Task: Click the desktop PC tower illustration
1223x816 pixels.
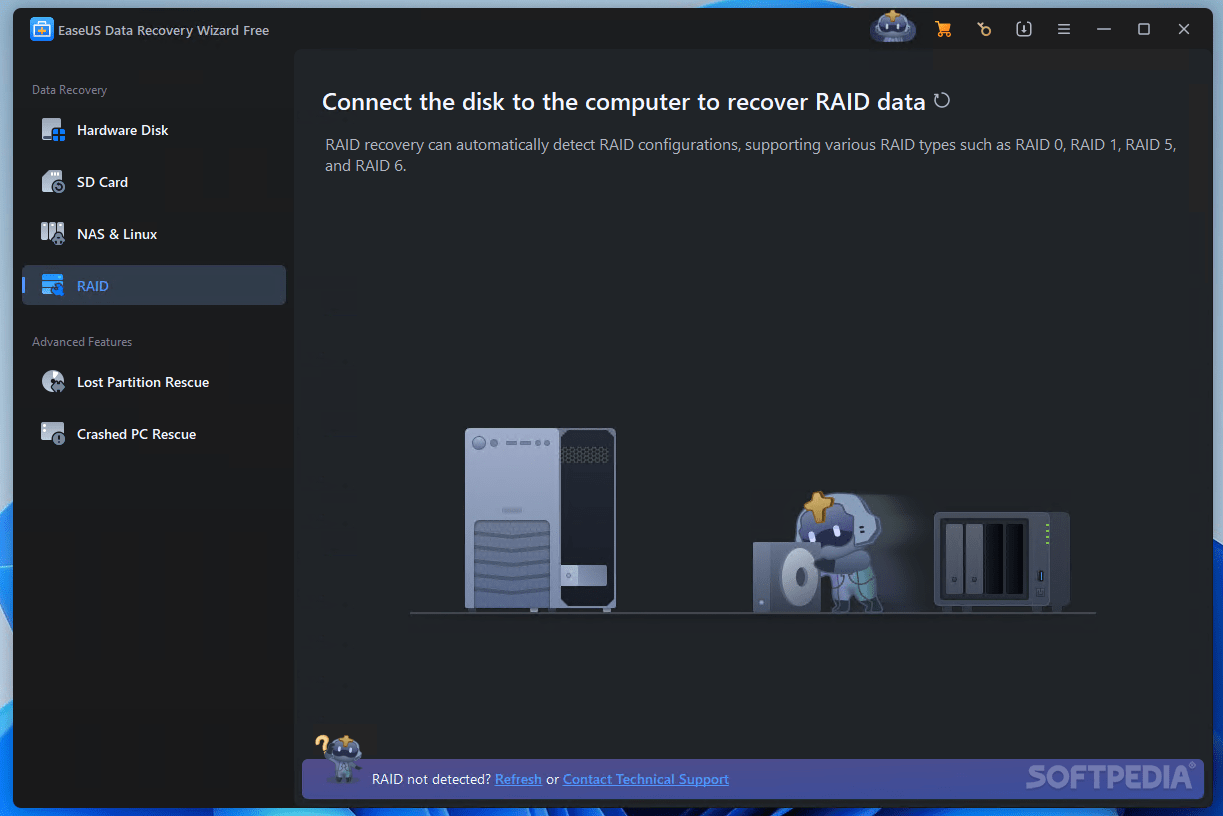Action: click(x=540, y=519)
